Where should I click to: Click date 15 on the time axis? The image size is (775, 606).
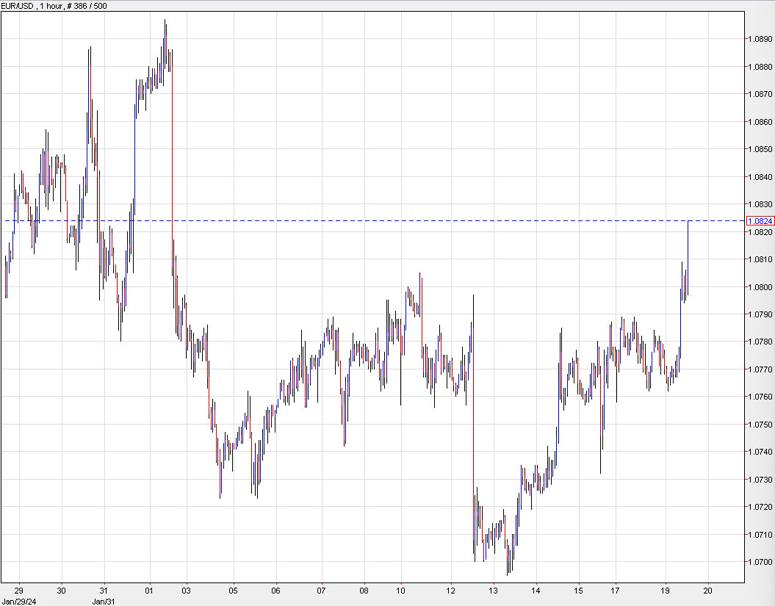[578, 591]
